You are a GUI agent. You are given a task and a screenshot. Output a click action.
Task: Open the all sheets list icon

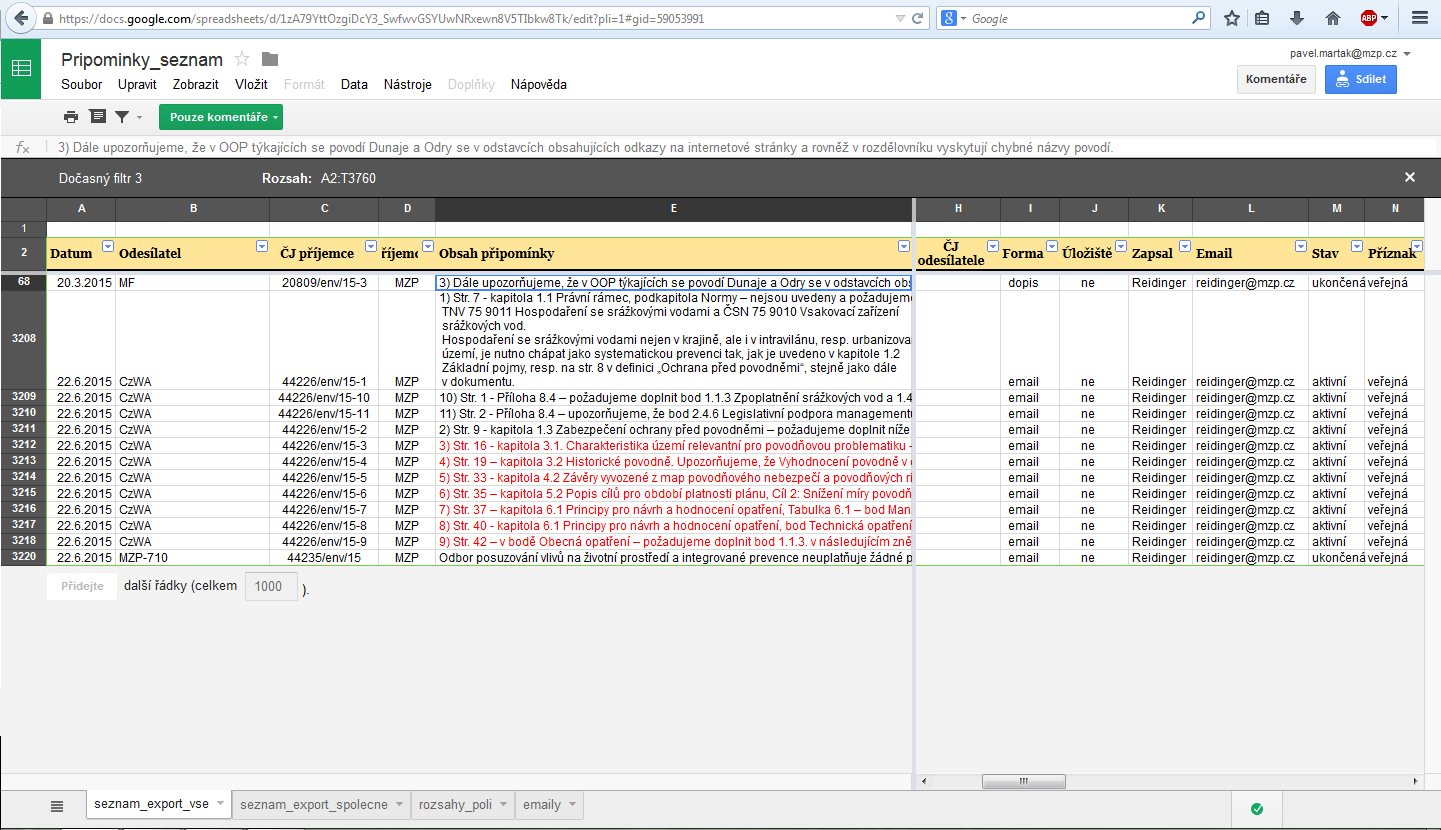(x=57, y=806)
